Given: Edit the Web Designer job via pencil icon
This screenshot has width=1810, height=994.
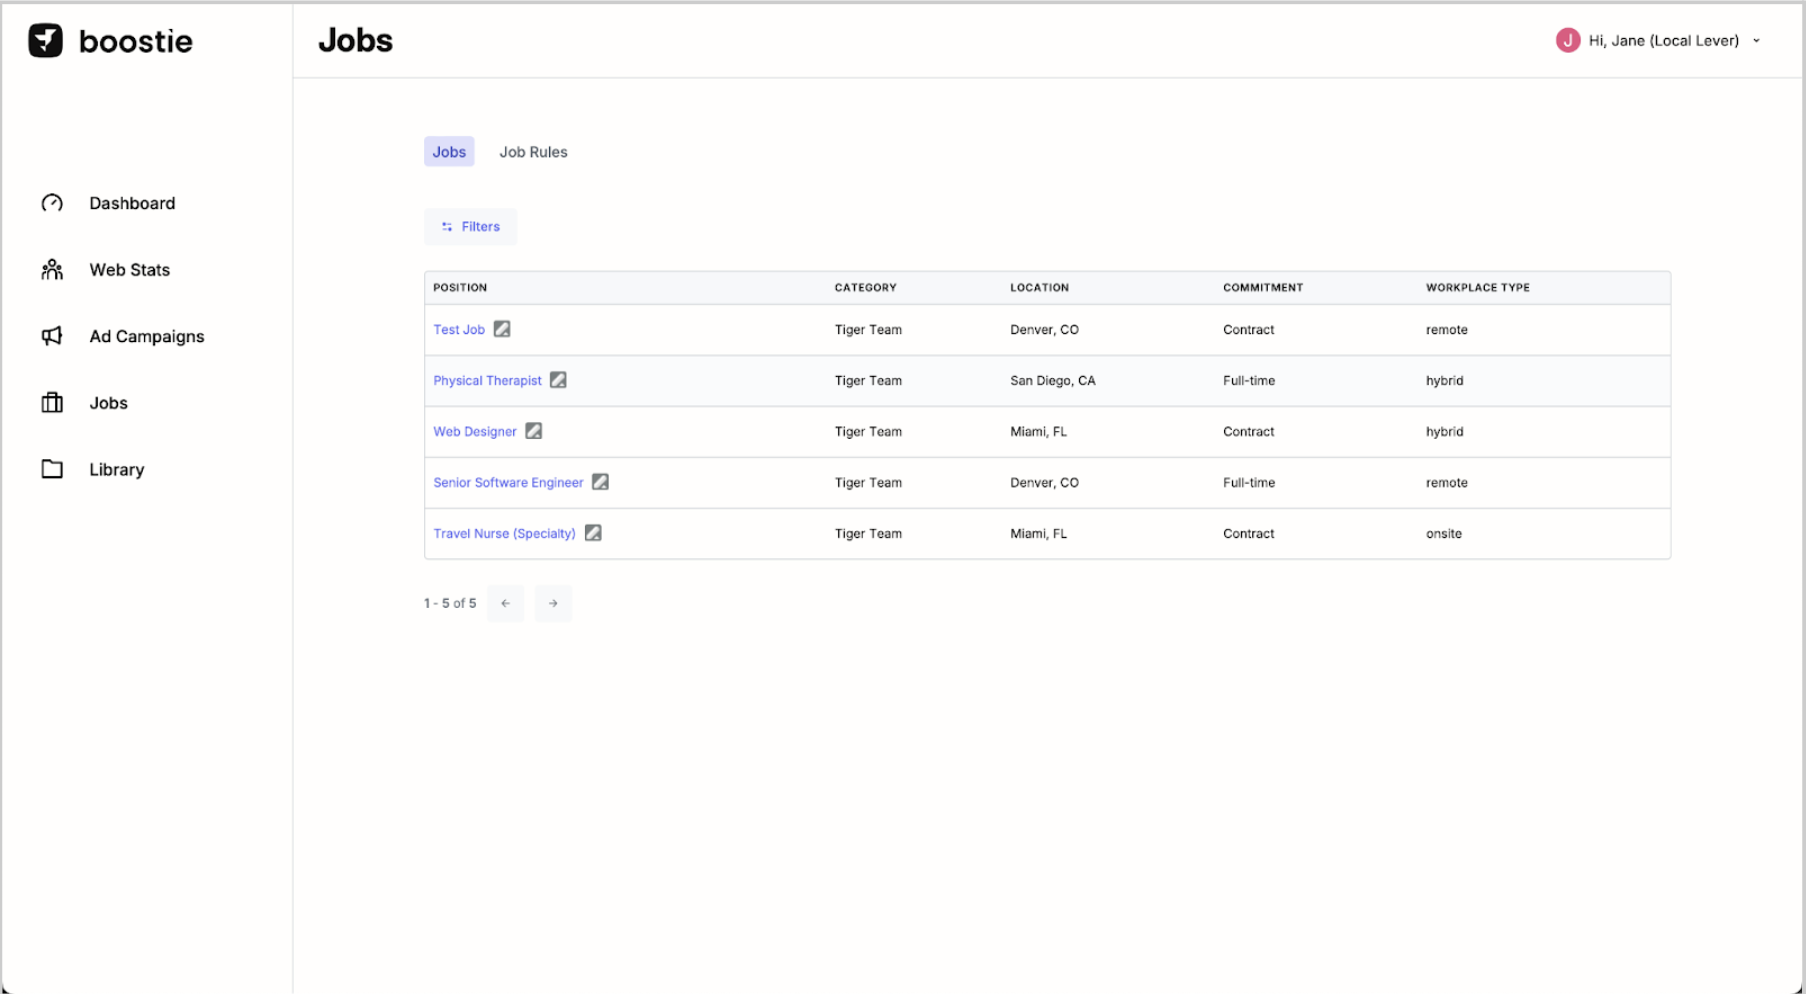Looking at the screenshot, I should 534,431.
